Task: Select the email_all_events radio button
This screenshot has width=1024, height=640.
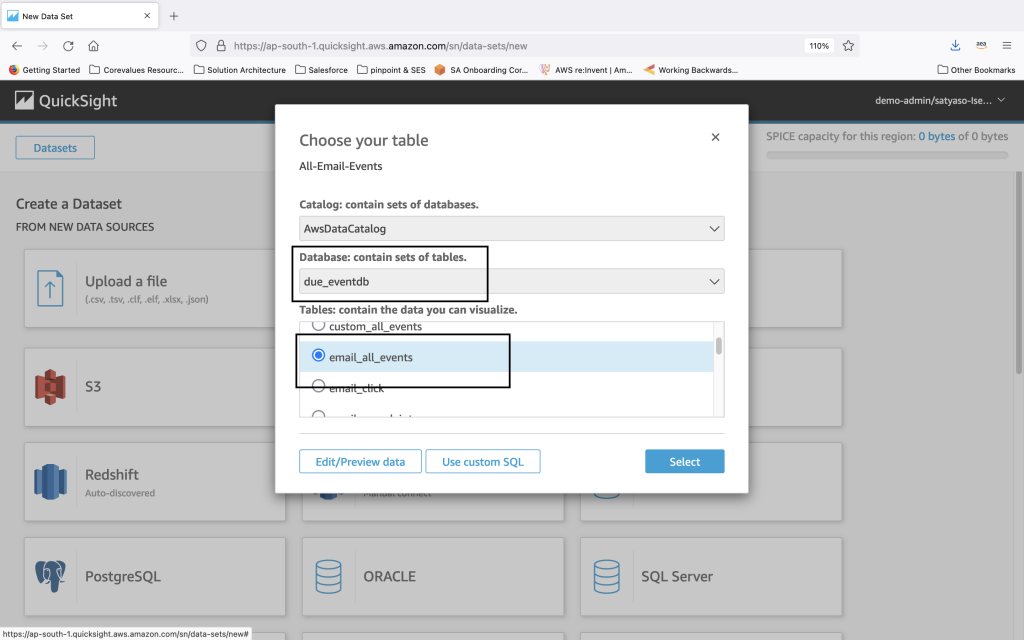Action: click(x=319, y=356)
